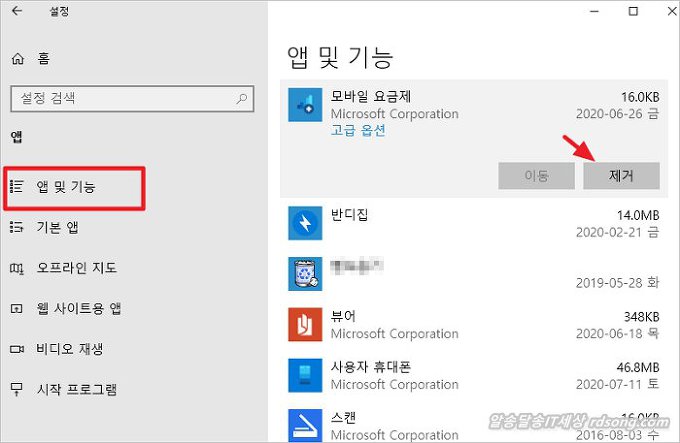Viewport: 680px width, 443px height.
Task: Click the recycle bin app icon
Action: pyautogui.click(x=305, y=274)
